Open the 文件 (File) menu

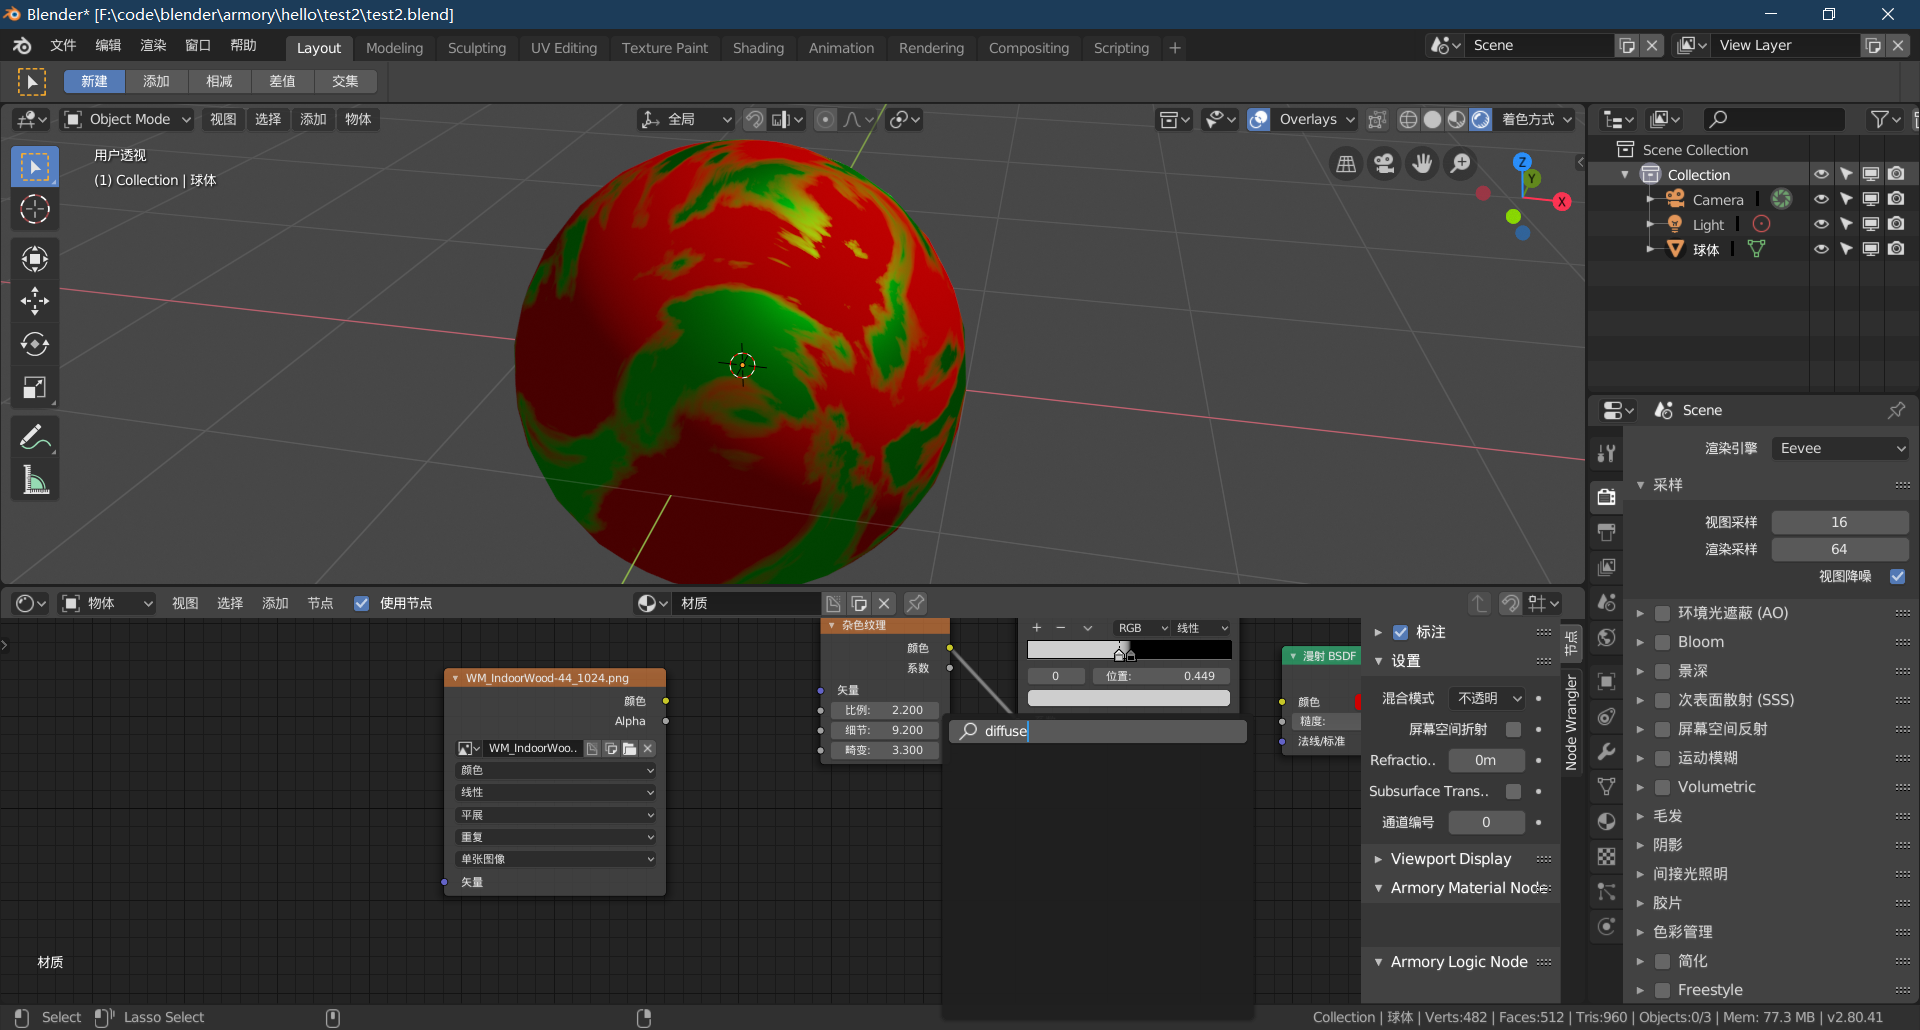[63, 46]
